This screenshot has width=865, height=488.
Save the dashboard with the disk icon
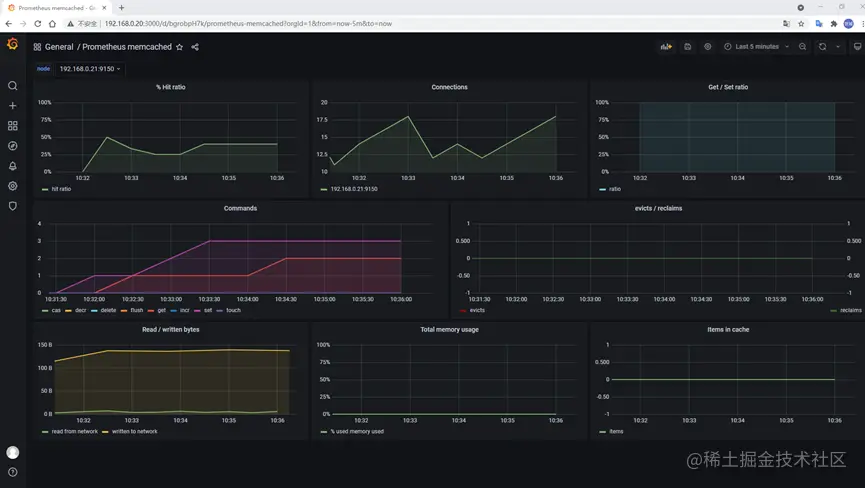687,47
